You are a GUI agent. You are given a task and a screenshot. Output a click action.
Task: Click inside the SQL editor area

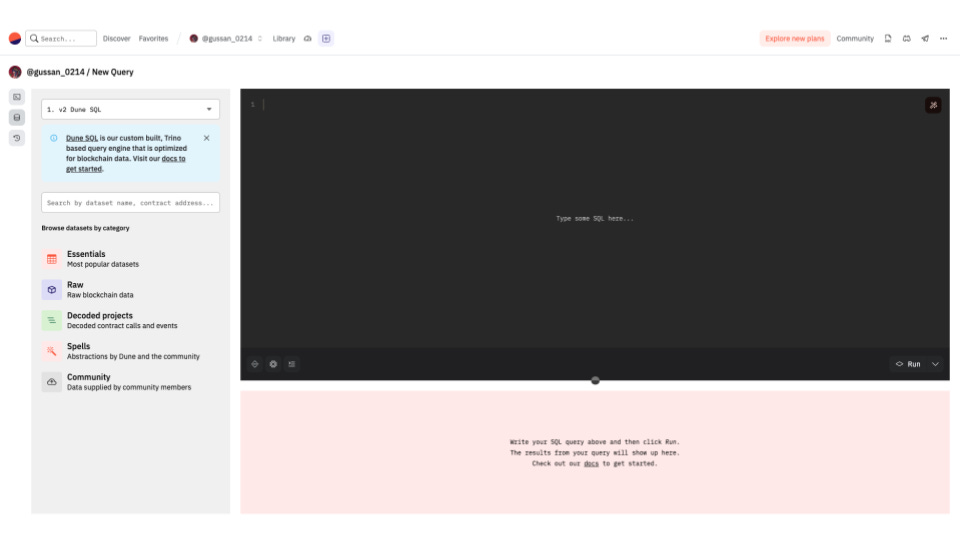(594, 219)
